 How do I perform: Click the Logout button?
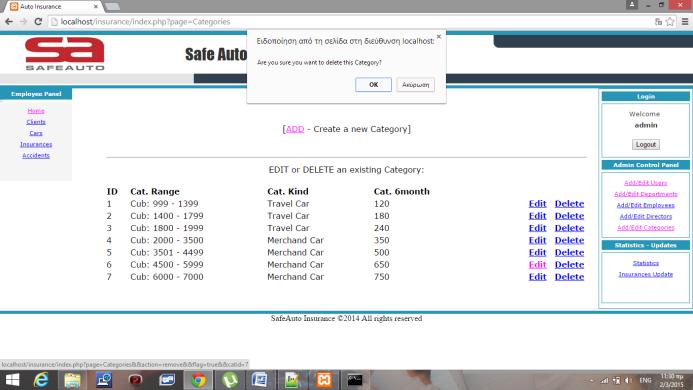(x=646, y=145)
